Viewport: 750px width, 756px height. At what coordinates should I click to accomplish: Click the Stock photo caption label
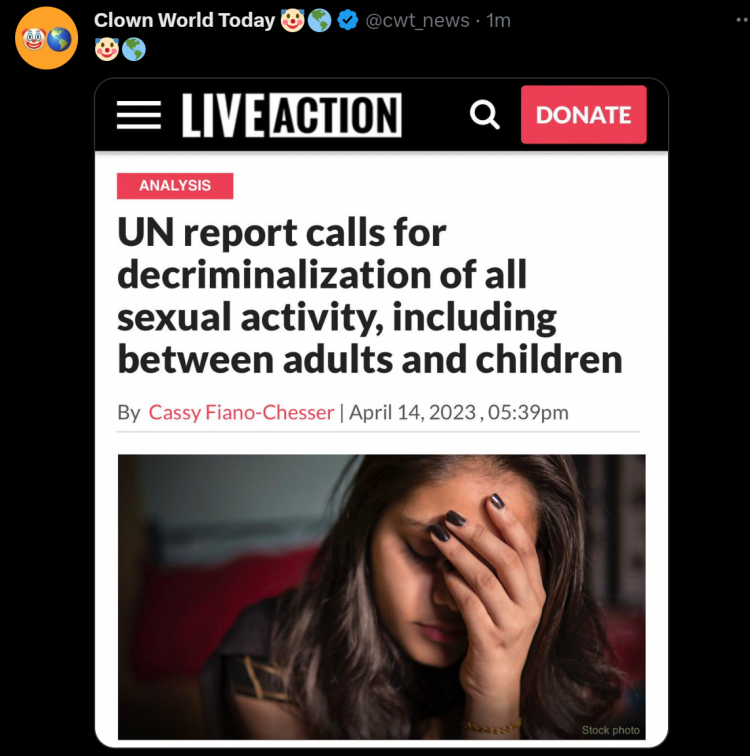pyautogui.click(x=611, y=730)
